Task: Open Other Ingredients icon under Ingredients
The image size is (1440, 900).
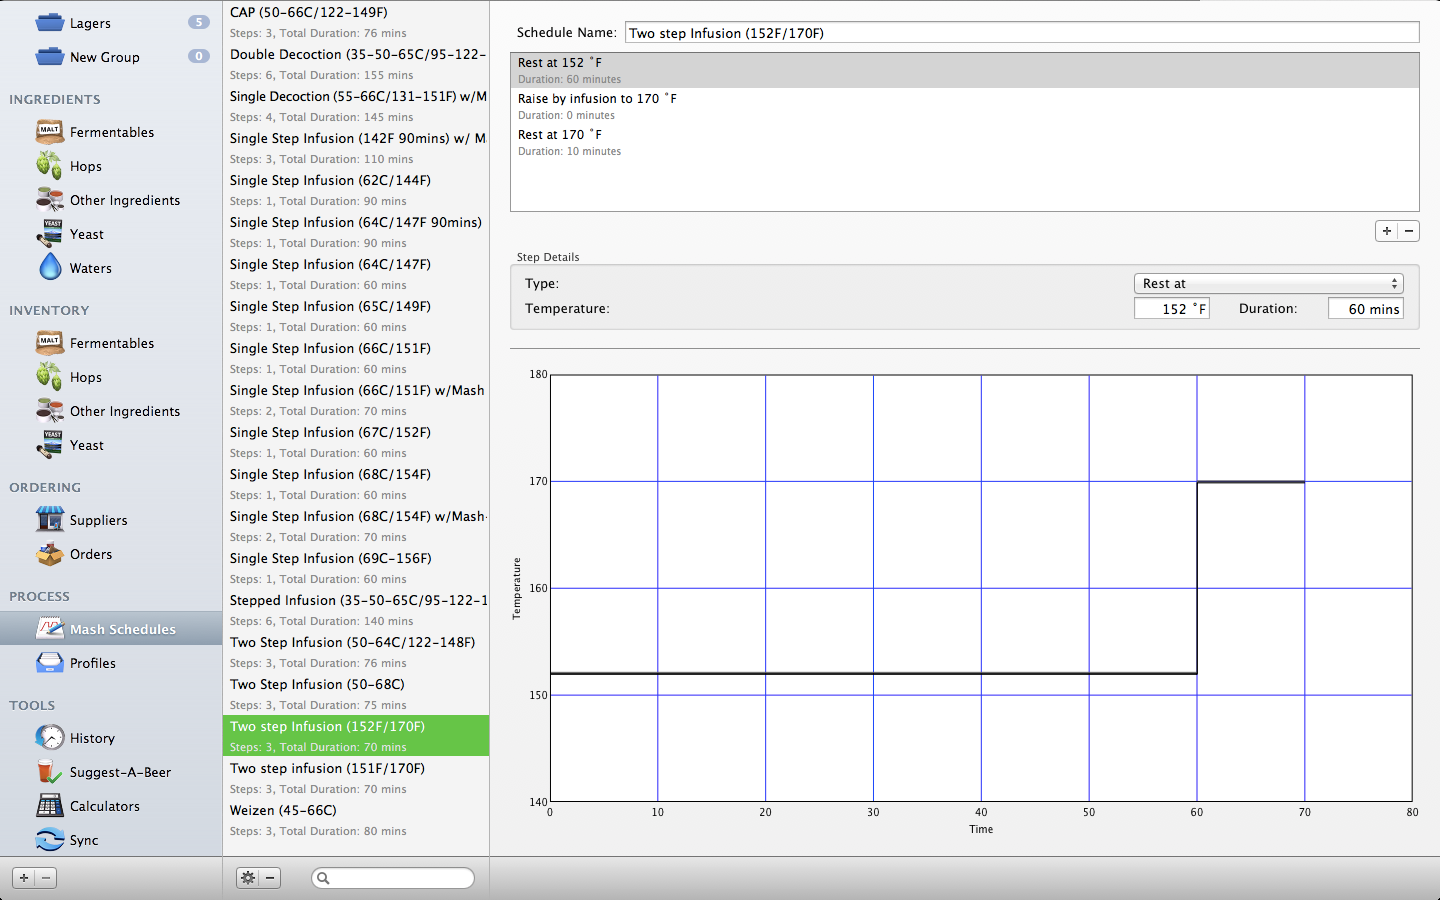Action: tap(50, 199)
